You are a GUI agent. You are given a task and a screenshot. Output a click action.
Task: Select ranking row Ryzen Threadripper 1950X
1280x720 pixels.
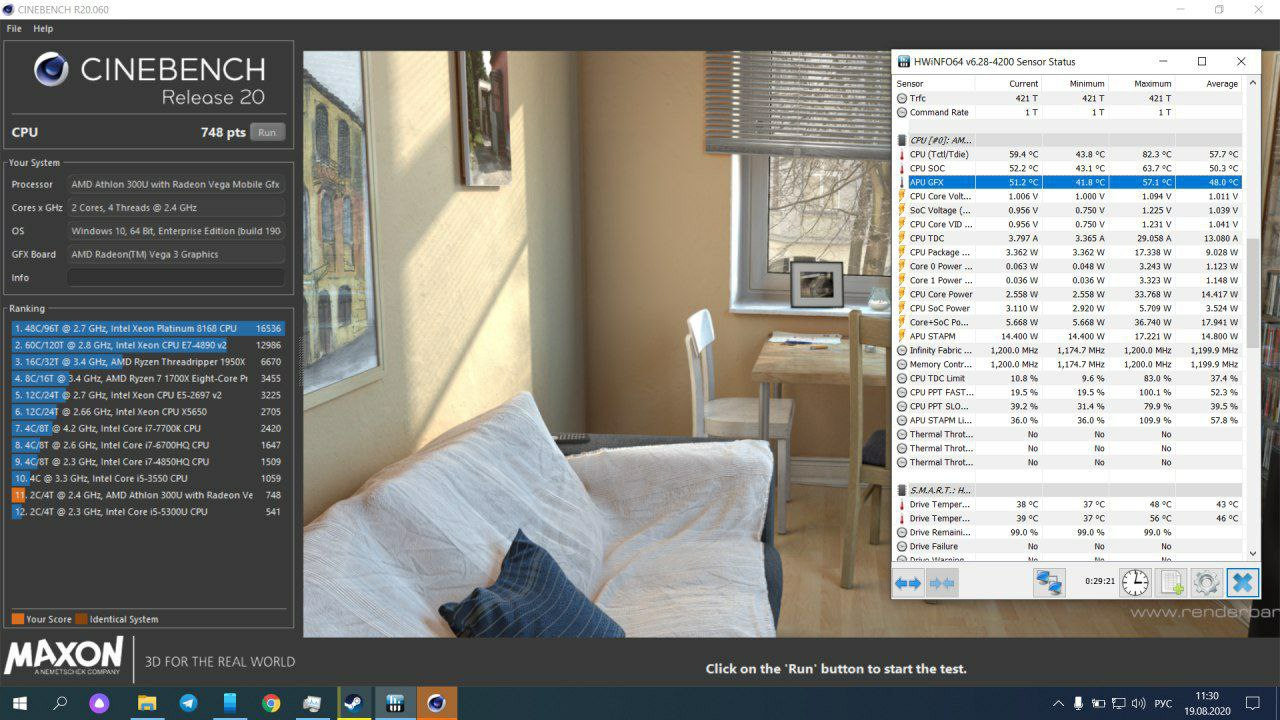(x=148, y=362)
